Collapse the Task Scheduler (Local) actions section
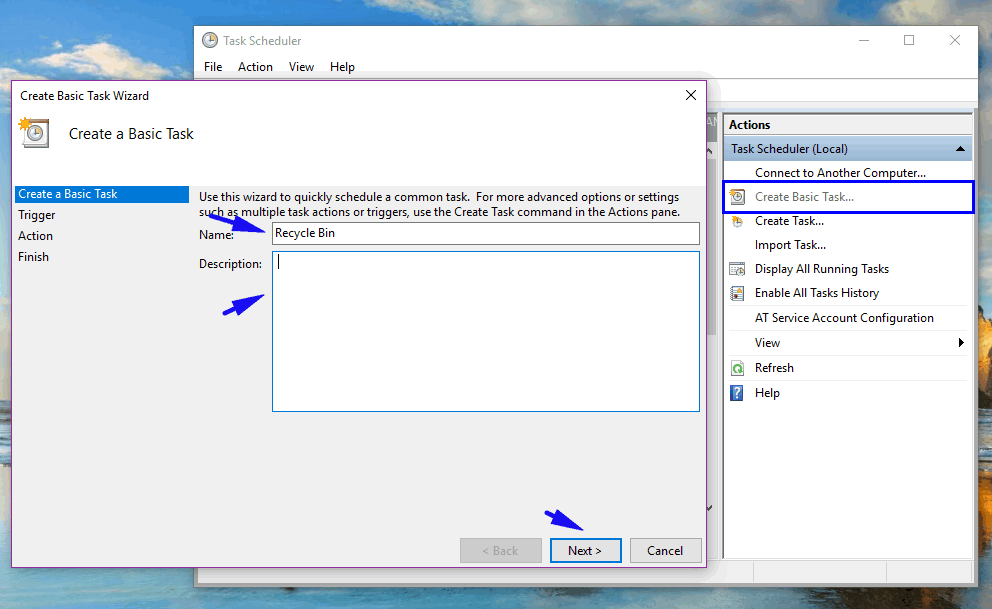 coord(960,149)
